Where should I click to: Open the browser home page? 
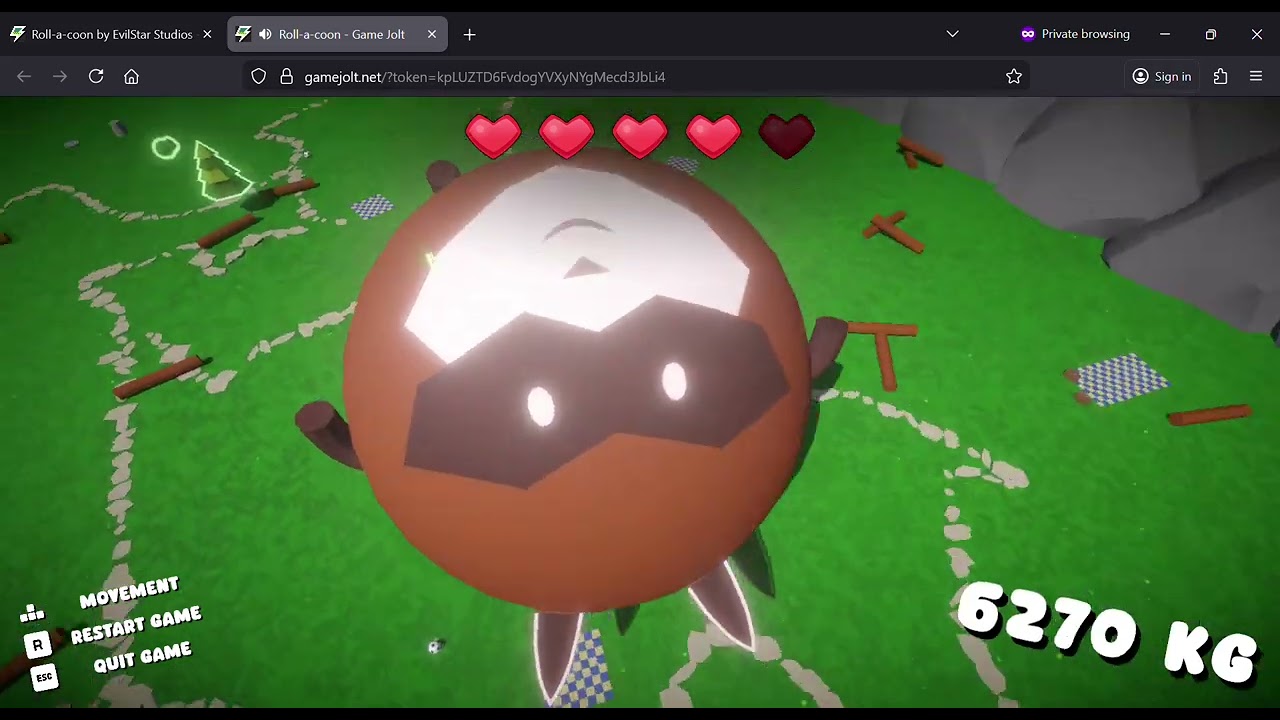131,76
